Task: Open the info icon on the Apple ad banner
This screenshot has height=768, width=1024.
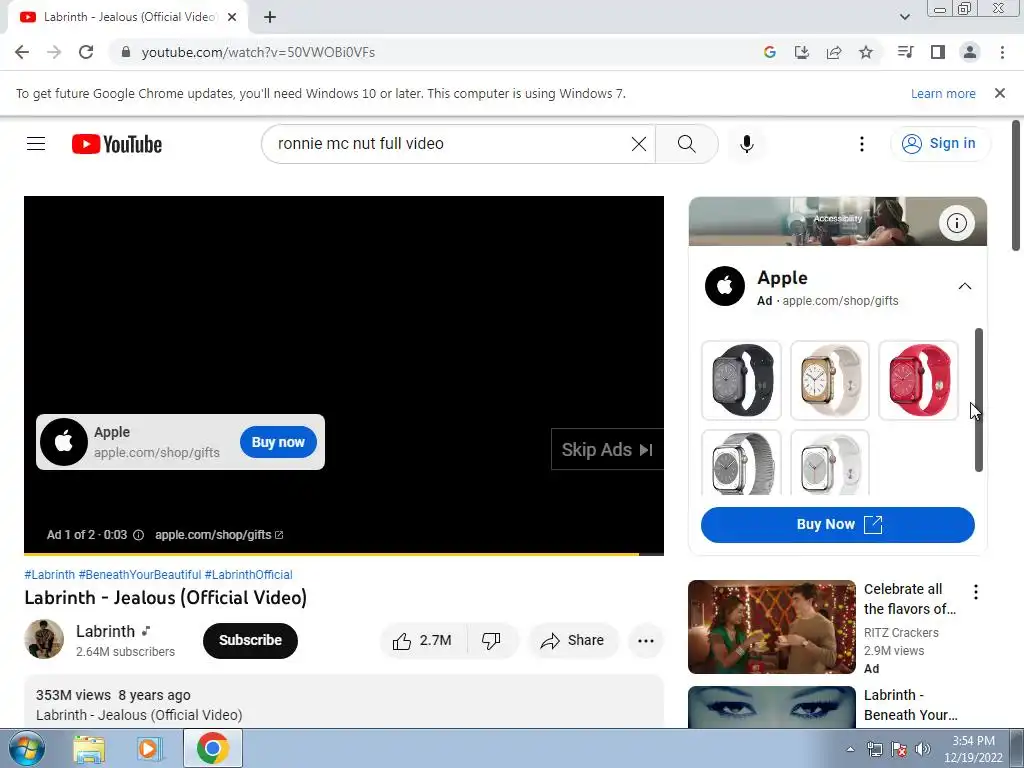Action: [x=956, y=223]
